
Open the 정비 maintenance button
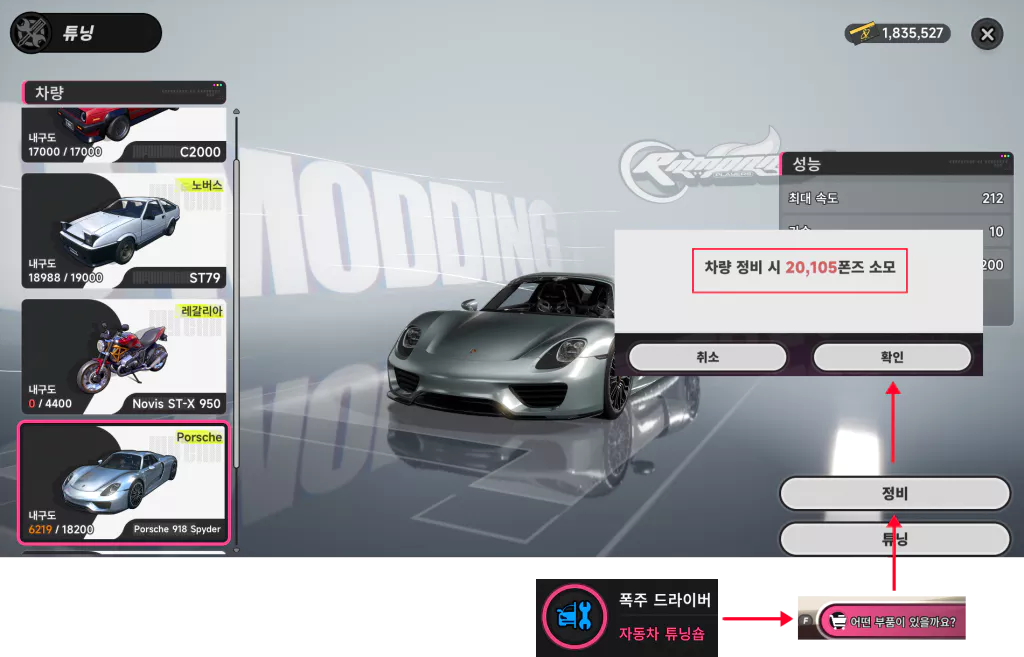coord(895,494)
